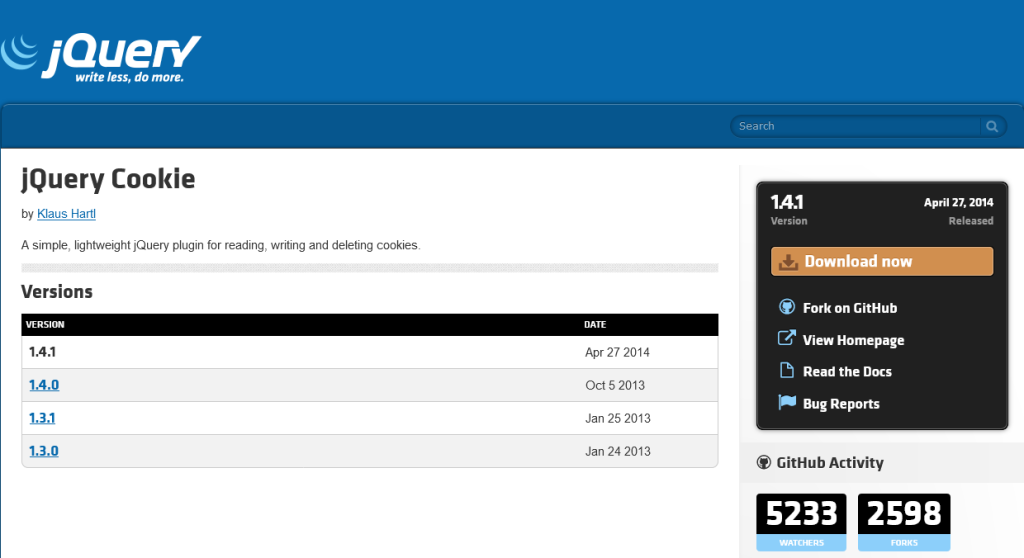1024x558 pixels.
Task: Click the external-link icon beside View Homepage
Action: (786, 338)
